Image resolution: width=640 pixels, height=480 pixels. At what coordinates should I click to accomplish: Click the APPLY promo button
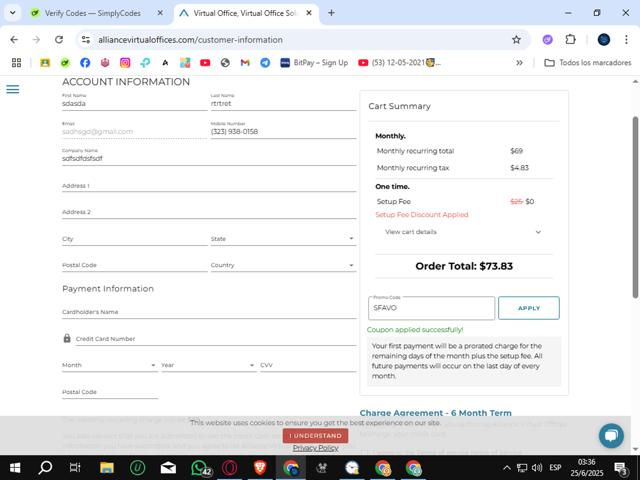529,308
